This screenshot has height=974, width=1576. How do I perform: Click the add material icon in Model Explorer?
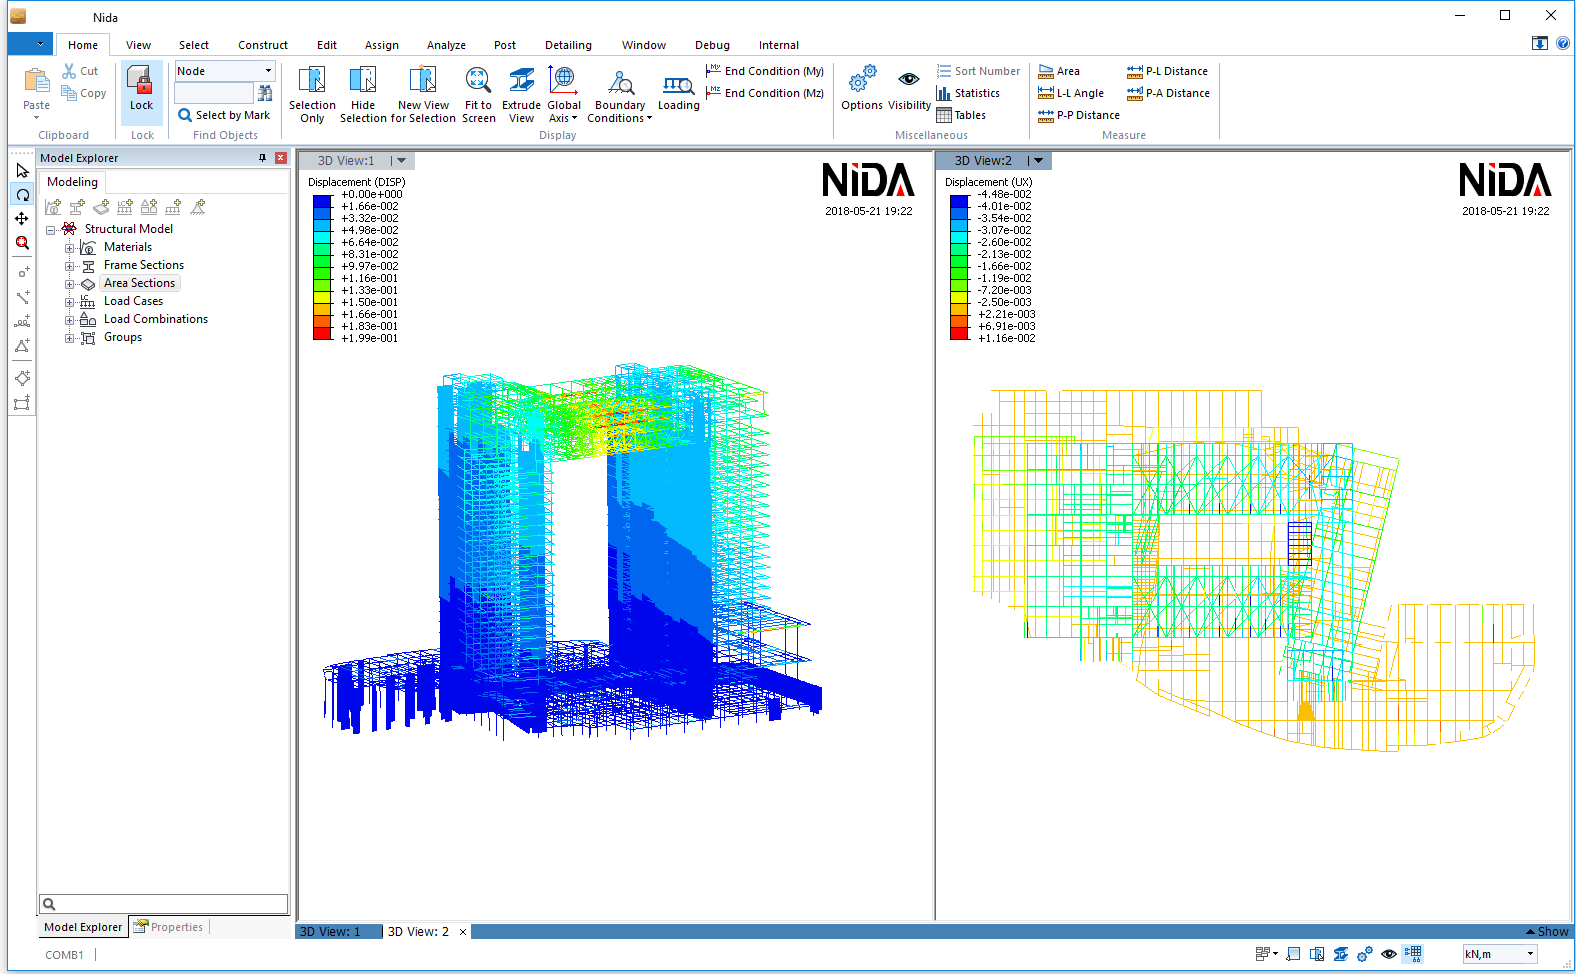[53, 207]
